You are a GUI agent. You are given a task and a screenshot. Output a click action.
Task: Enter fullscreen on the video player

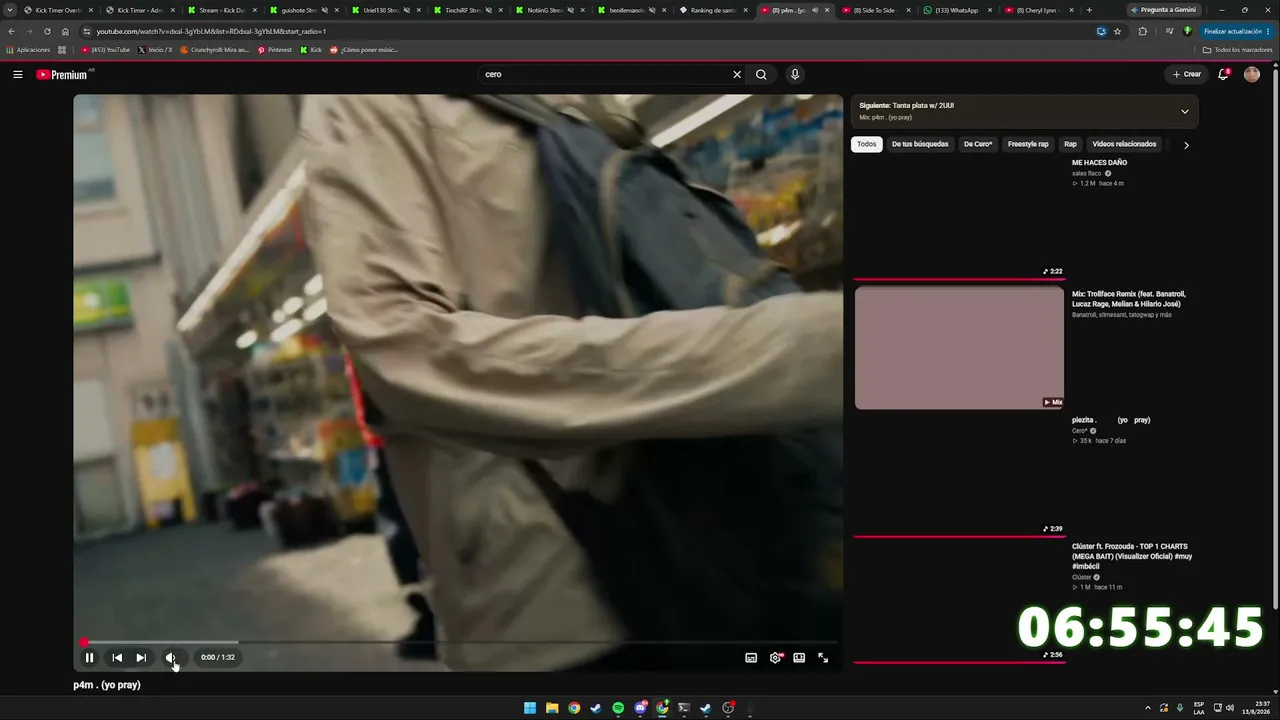coord(823,657)
